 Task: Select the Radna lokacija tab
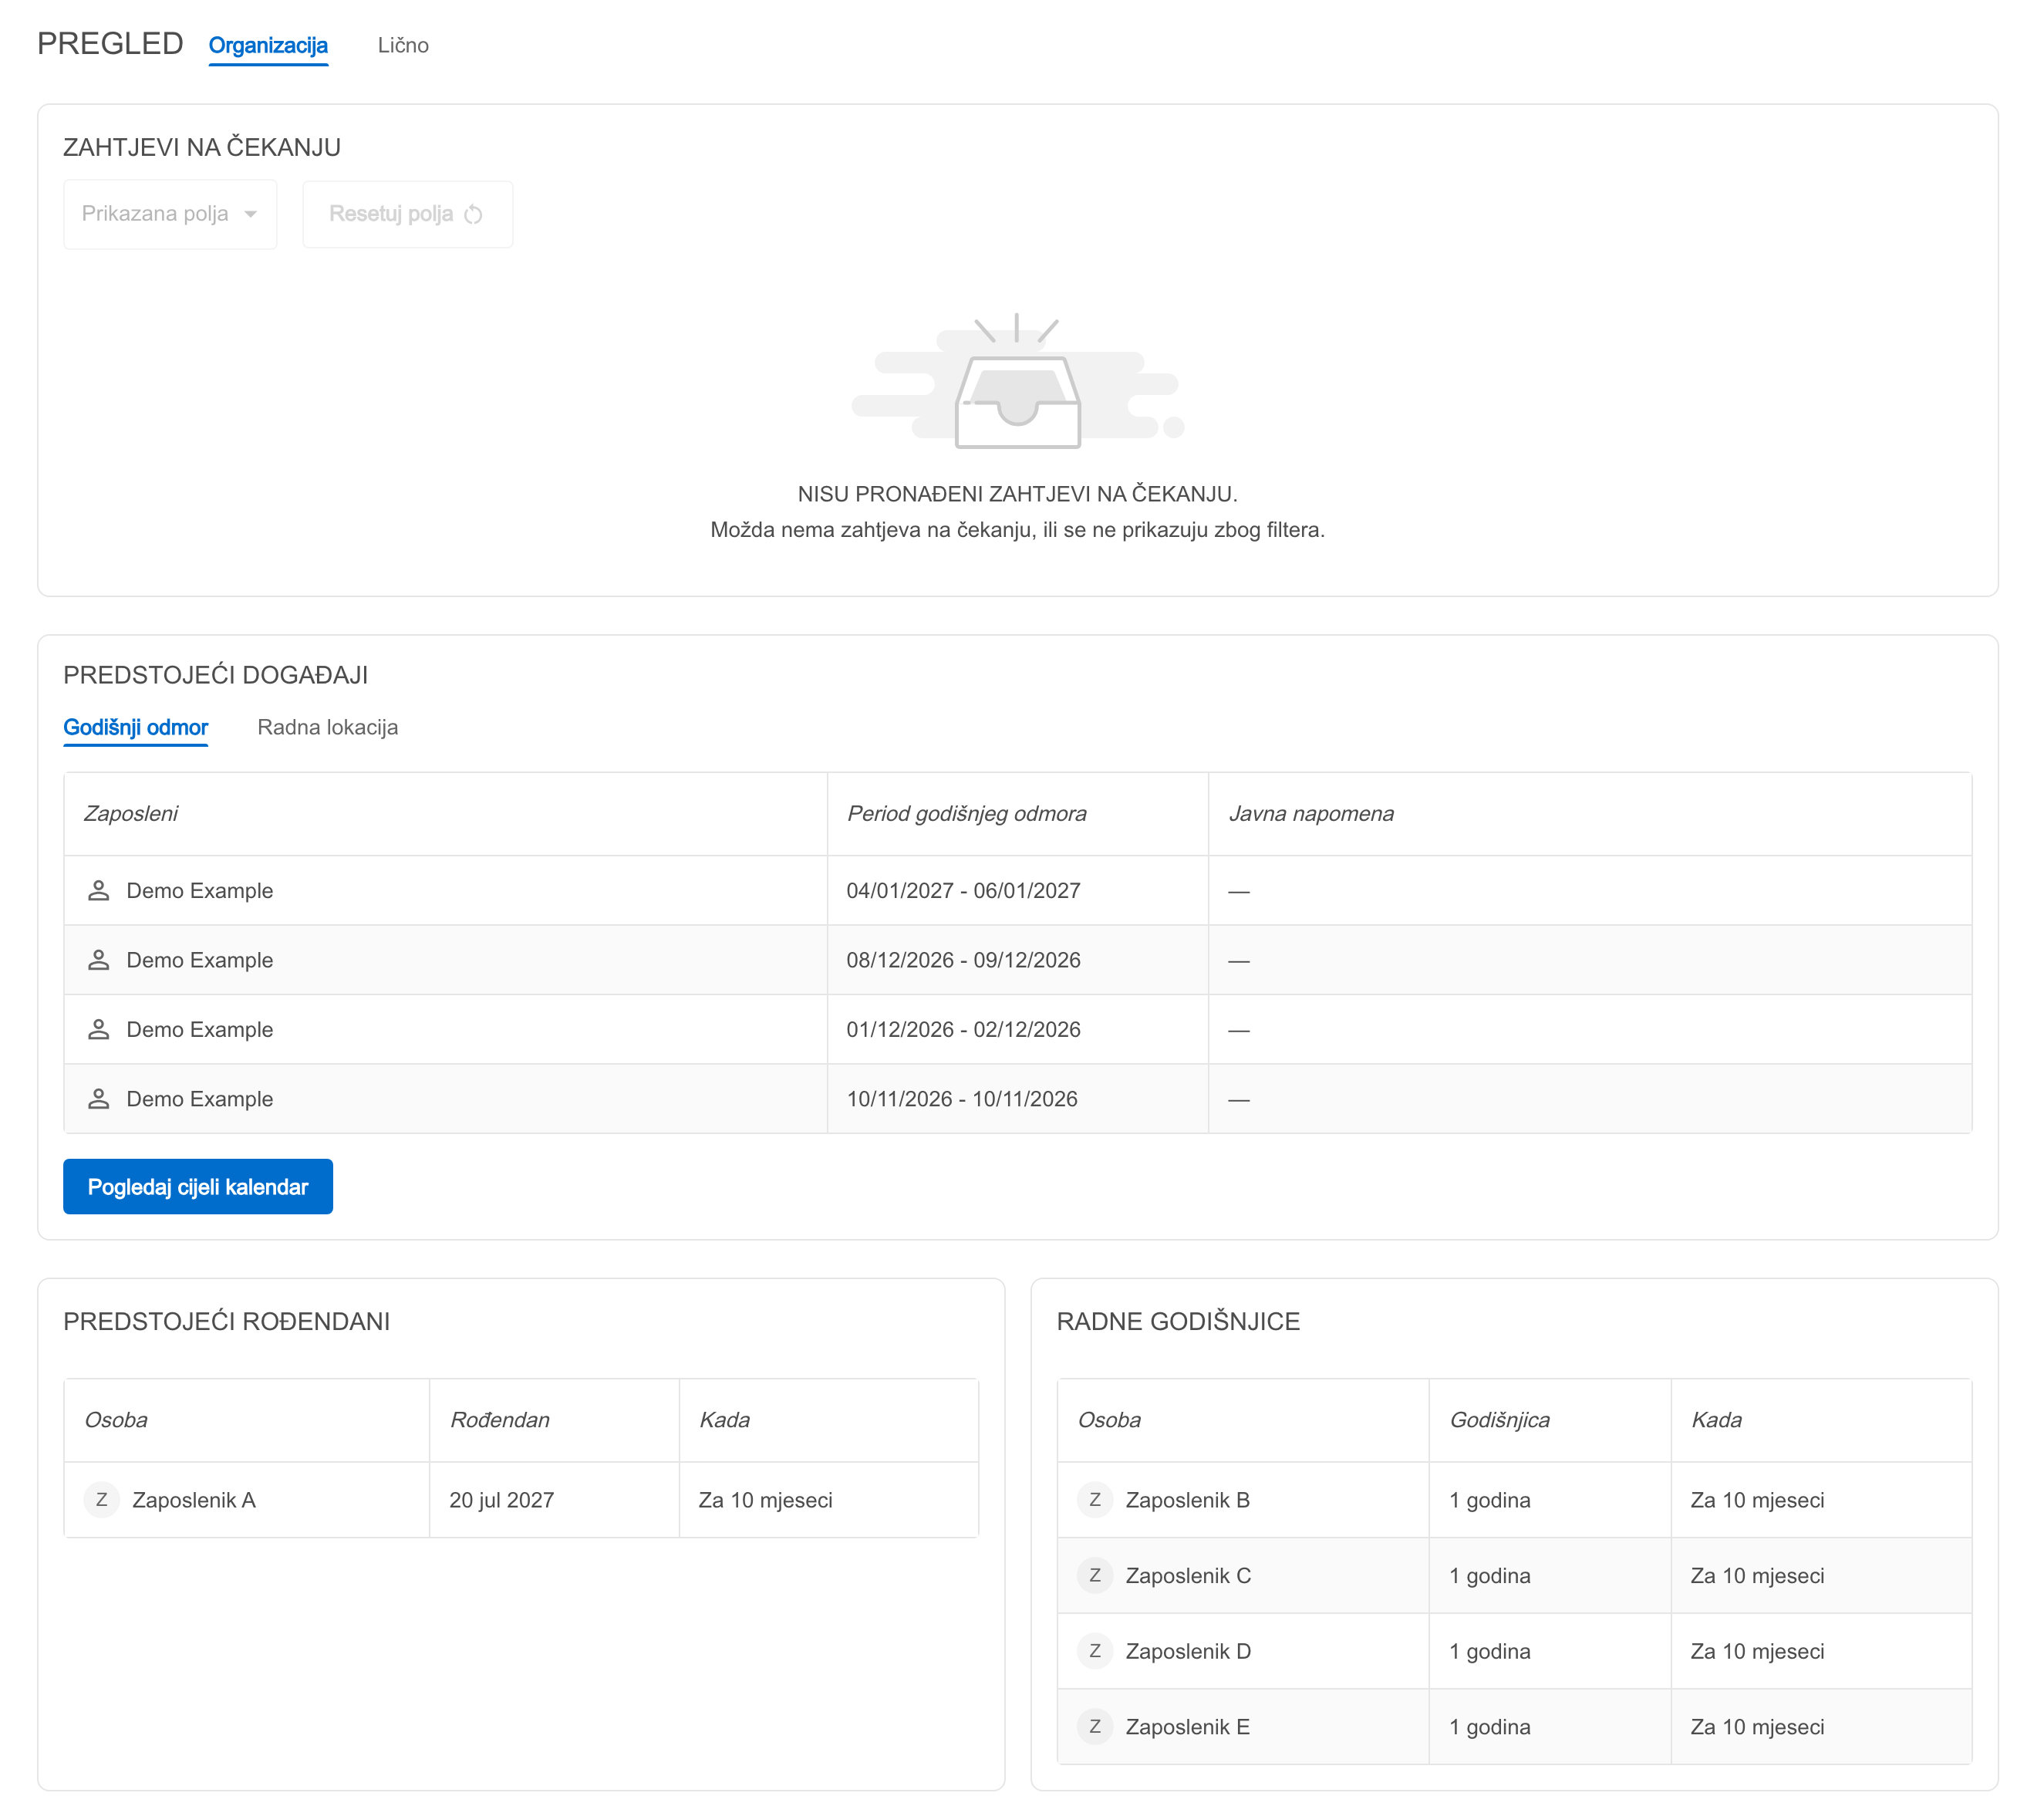coord(328,727)
